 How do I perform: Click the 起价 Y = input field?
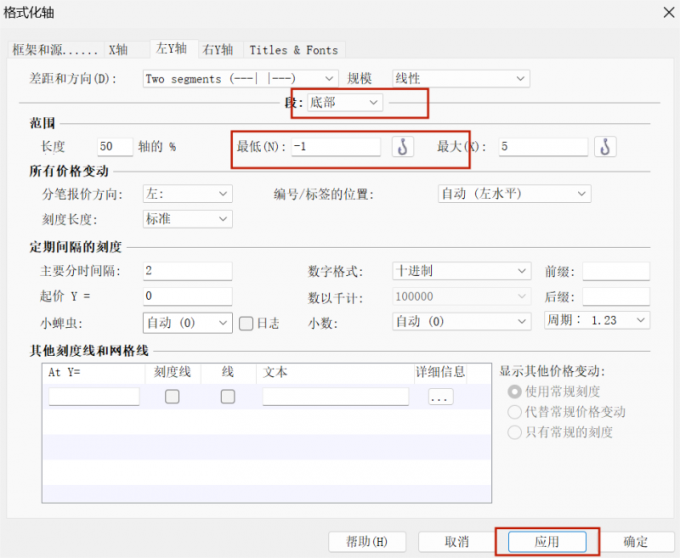[x=187, y=296]
